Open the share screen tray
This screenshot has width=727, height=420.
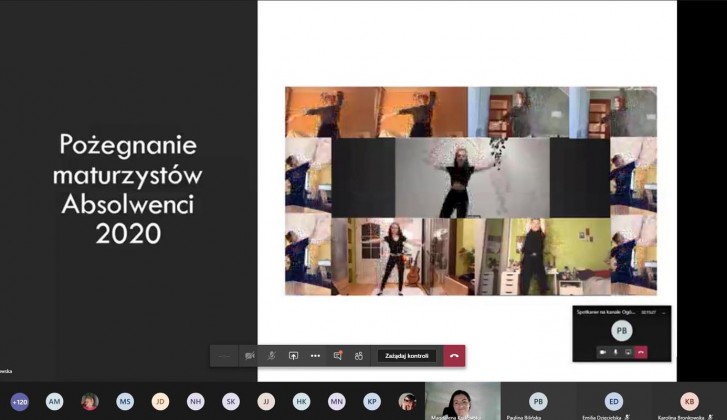click(293, 355)
